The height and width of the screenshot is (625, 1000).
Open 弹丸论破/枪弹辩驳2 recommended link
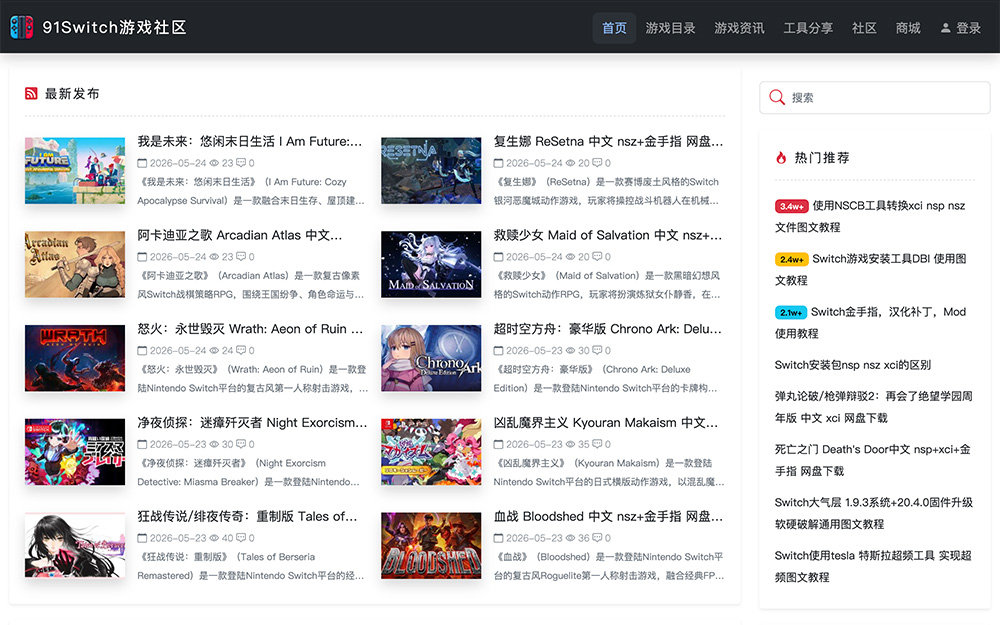point(874,407)
